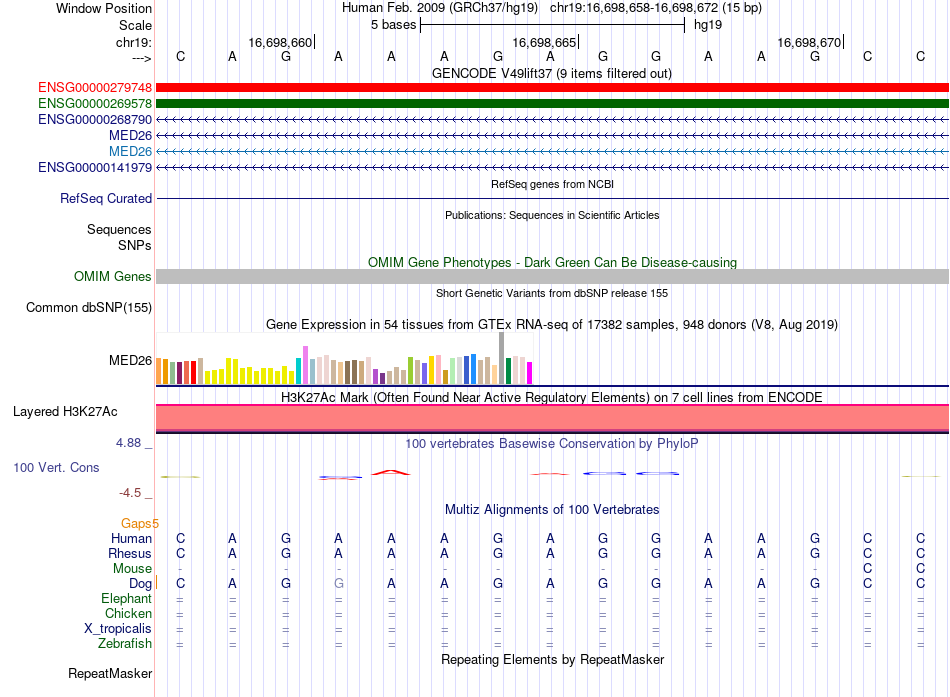Click the 5 bases scale bar
The width and height of the screenshot is (950, 697).
click(552, 25)
